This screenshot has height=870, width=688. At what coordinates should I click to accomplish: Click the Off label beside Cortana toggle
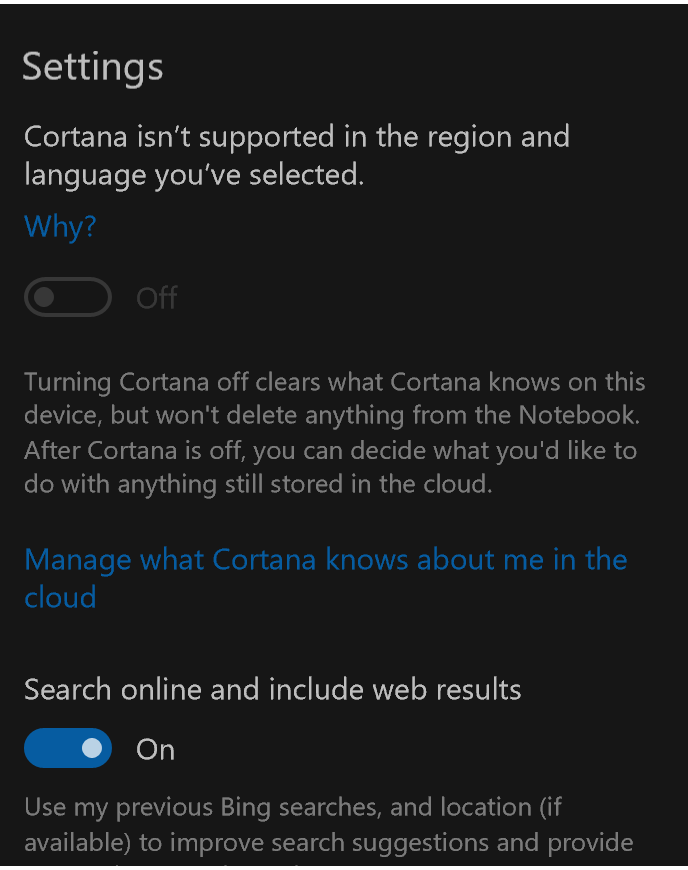pyautogui.click(x=156, y=297)
